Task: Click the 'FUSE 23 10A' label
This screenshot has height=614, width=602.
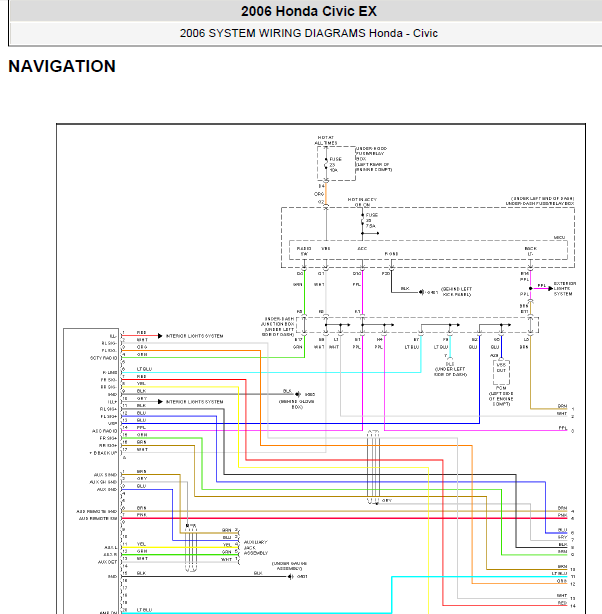Action: [335, 165]
